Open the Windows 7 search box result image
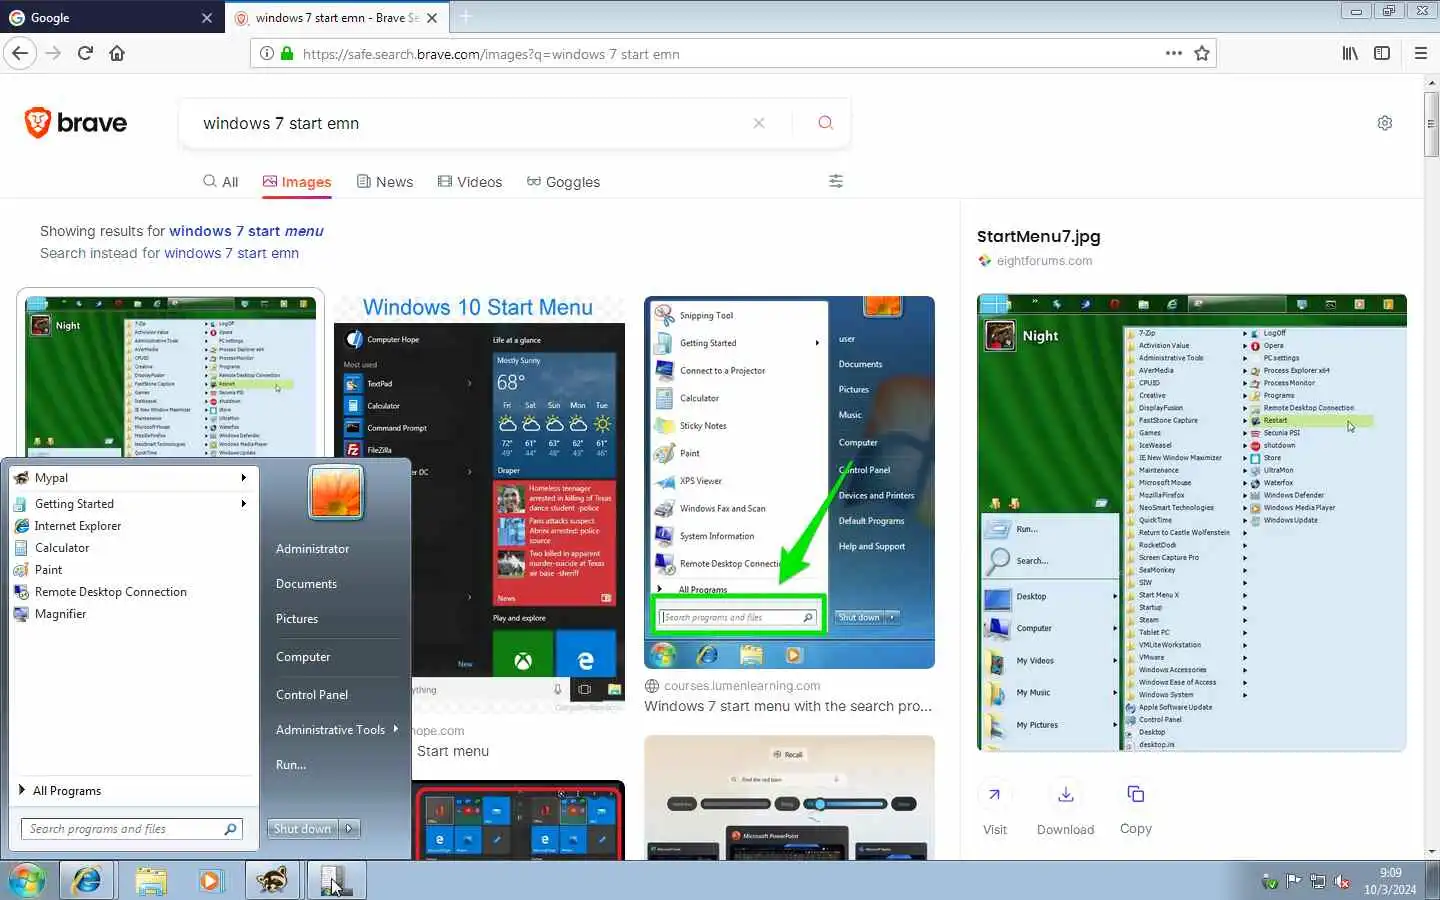This screenshot has width=1440, height=900. click(x=789, y=482)
